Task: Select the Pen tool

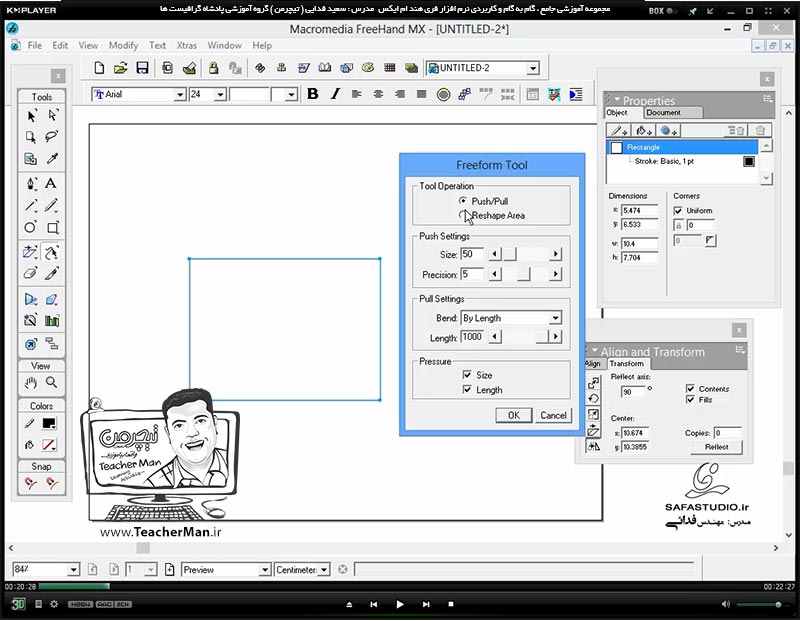Action: click(31, 184)
